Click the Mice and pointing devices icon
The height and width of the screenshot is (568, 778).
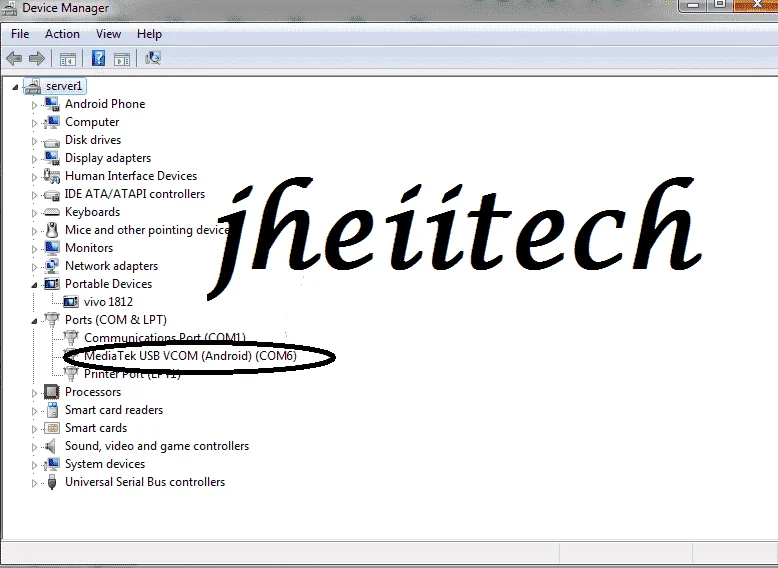pyautogui.click(x=52, y=230)
